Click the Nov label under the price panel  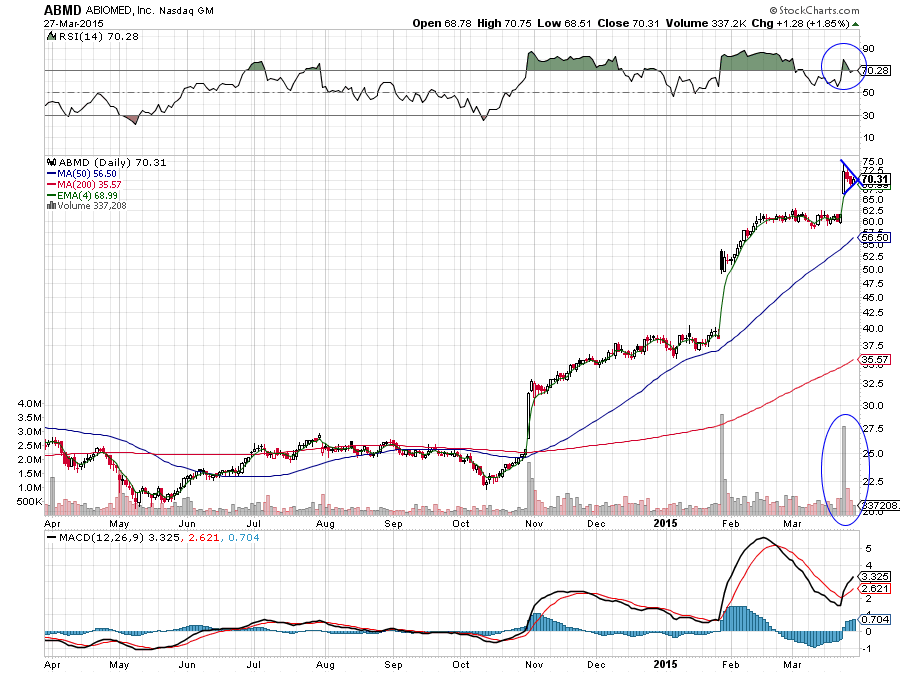point(534,523)
